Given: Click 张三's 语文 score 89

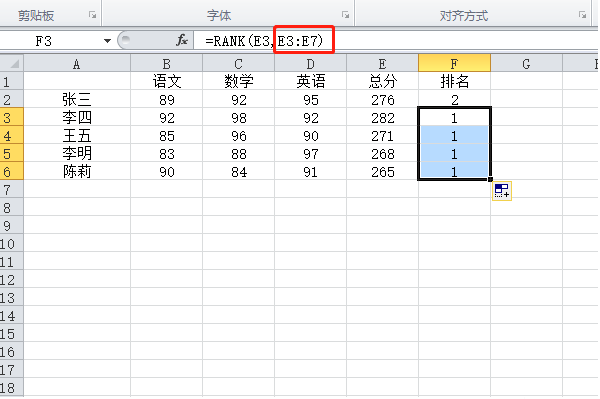Looking at the screenshot, I should tap(166, 99).
